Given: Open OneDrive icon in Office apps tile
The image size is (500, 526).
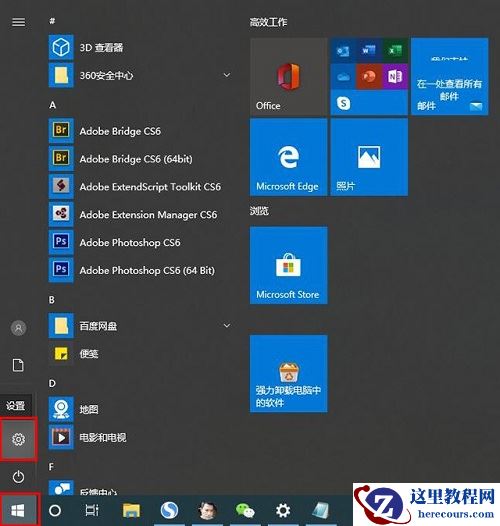Looking at the screenshot, I should [x=343, y=76].
